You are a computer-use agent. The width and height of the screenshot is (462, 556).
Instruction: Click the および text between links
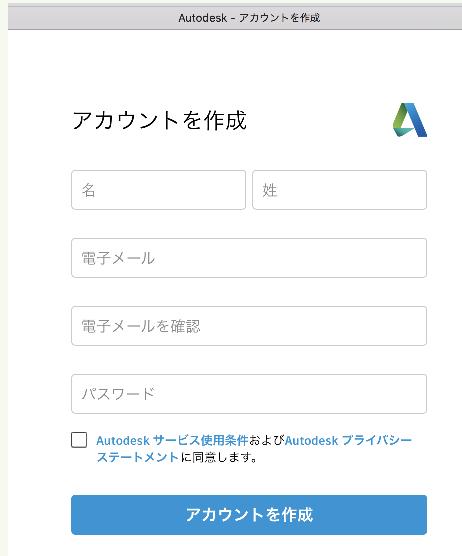(x=266, y=440)
